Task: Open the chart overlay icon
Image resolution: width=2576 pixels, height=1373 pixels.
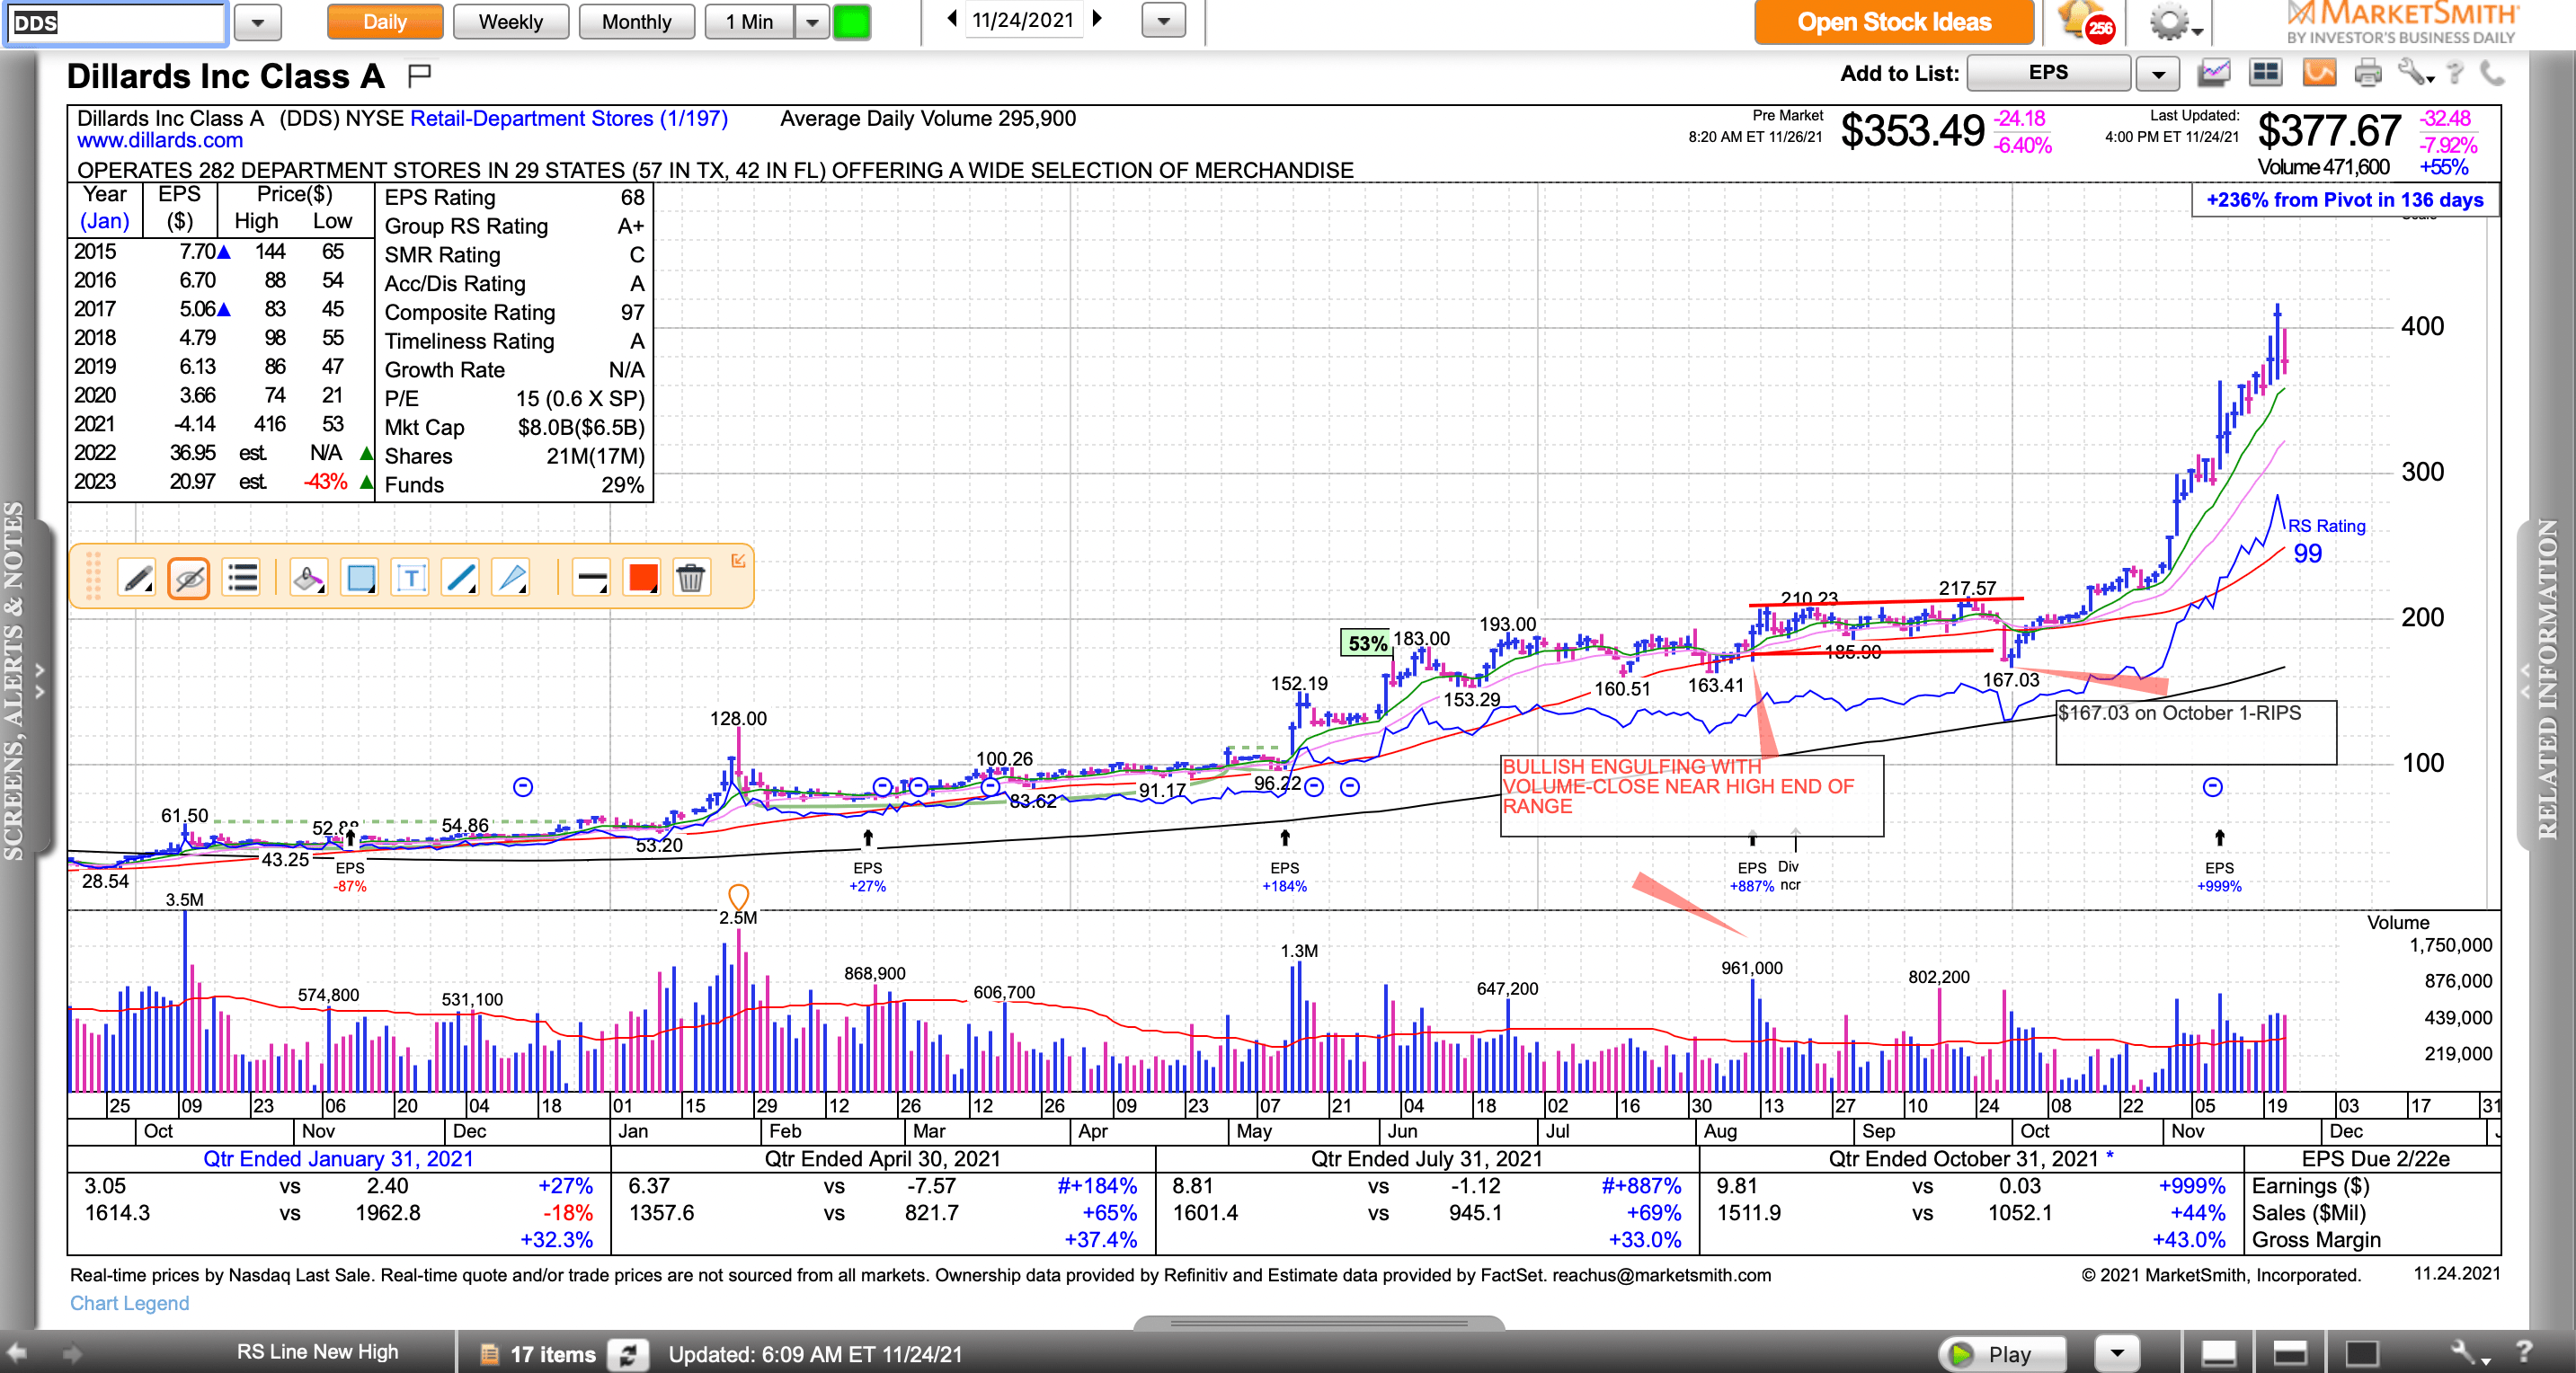Action: point(2214,73)
